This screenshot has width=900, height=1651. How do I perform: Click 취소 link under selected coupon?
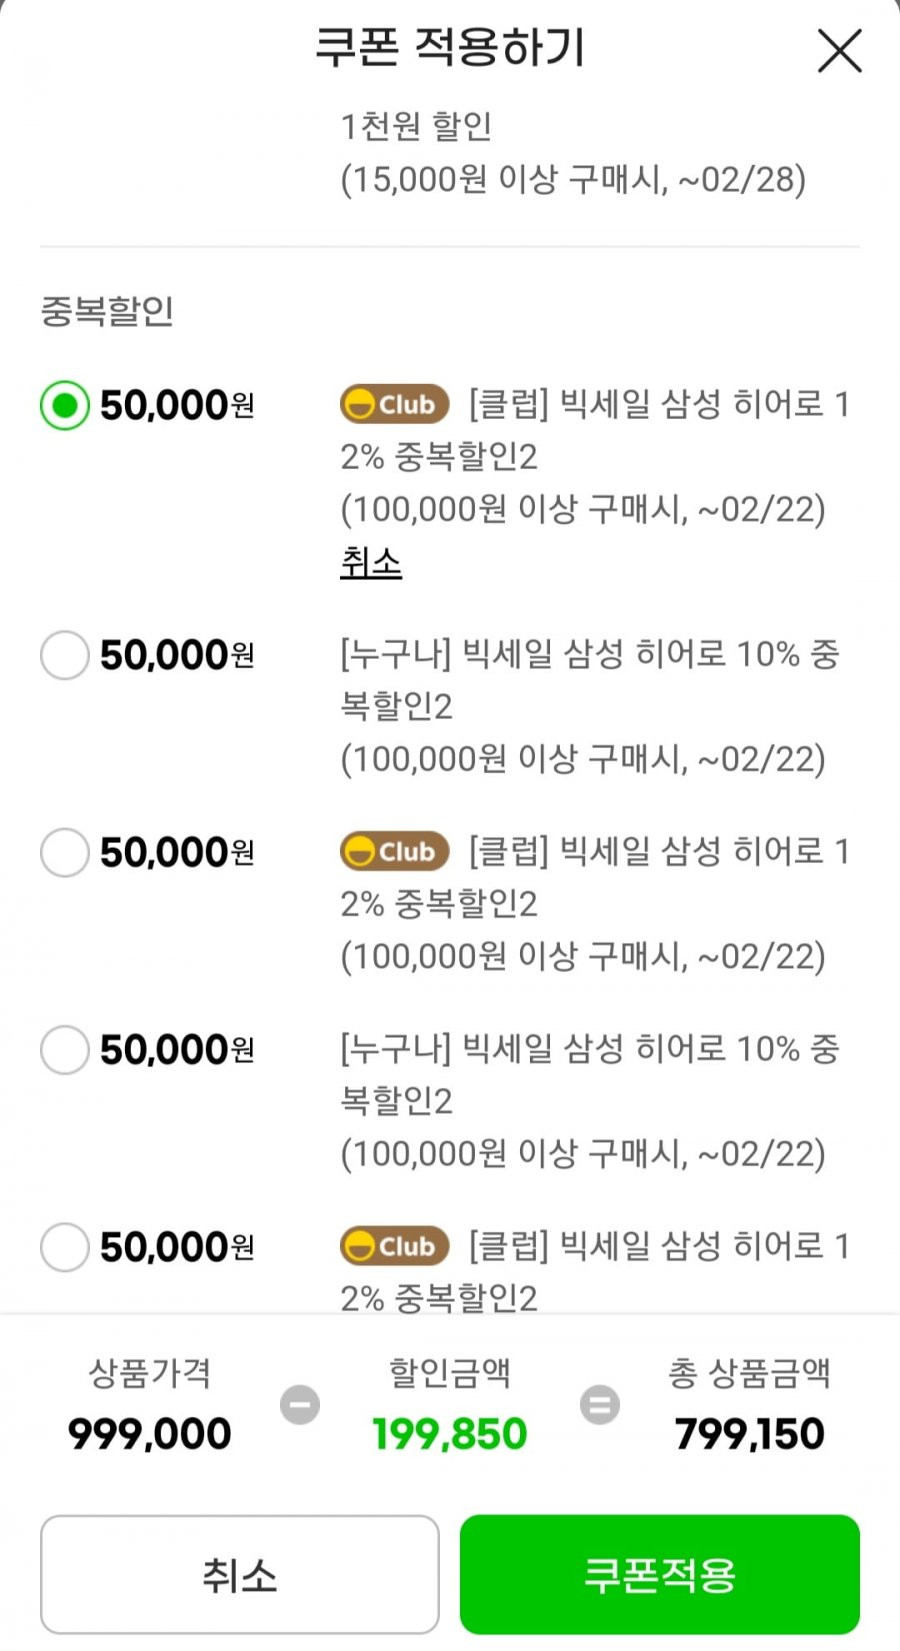point(371,562)
